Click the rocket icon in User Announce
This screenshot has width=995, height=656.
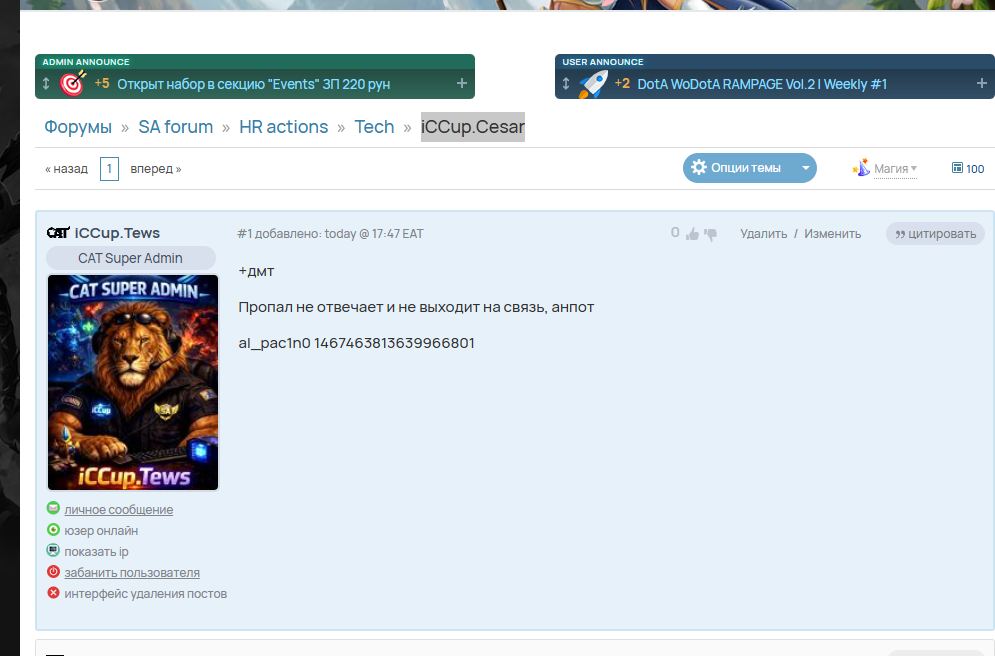tap(593, 84)
